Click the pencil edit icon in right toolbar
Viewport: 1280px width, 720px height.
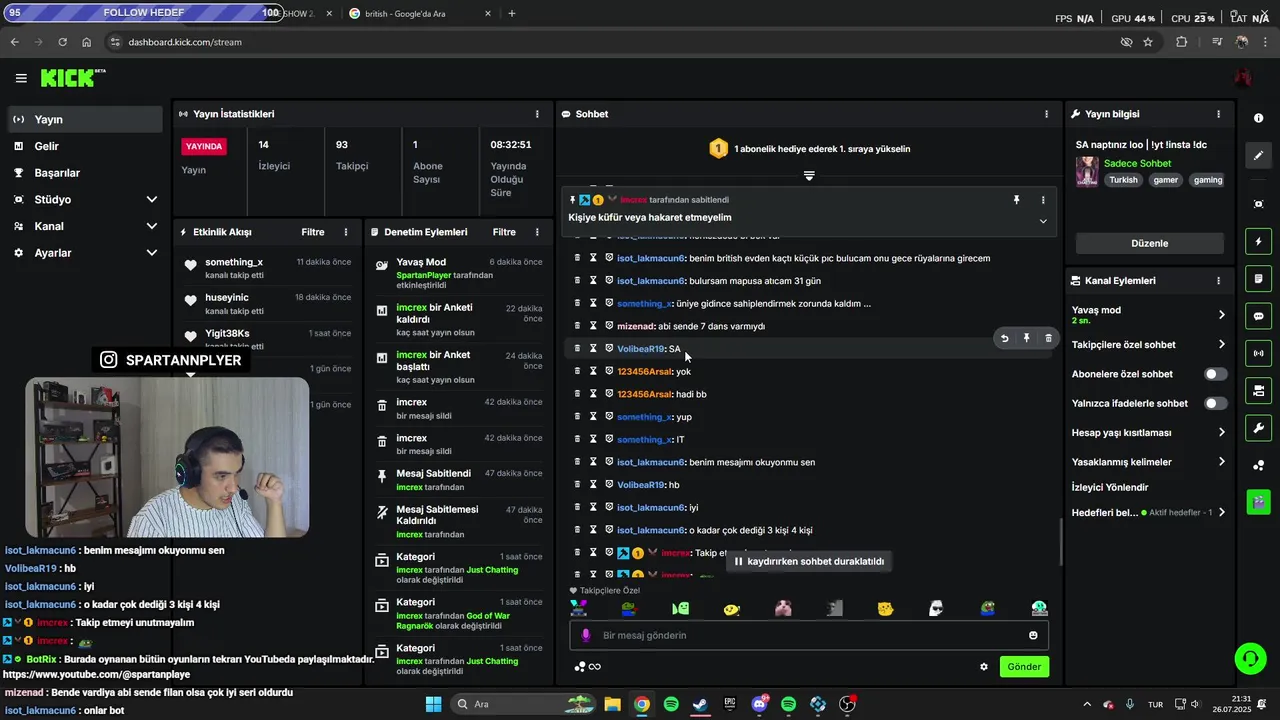[x=1258, y=156]
